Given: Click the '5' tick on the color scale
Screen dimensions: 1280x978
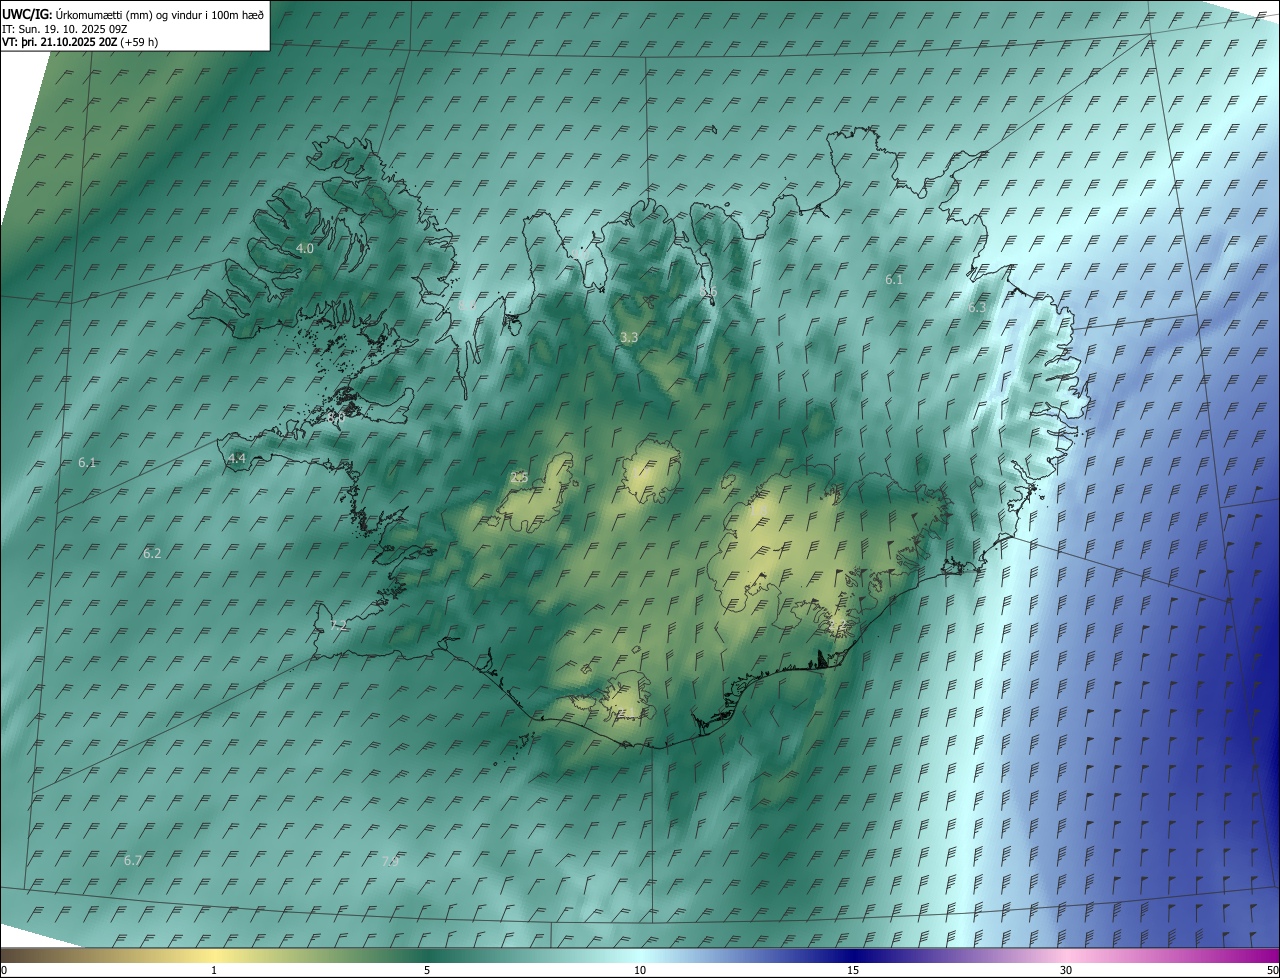Looking at the screenshot, I should (x=427, y=970).
